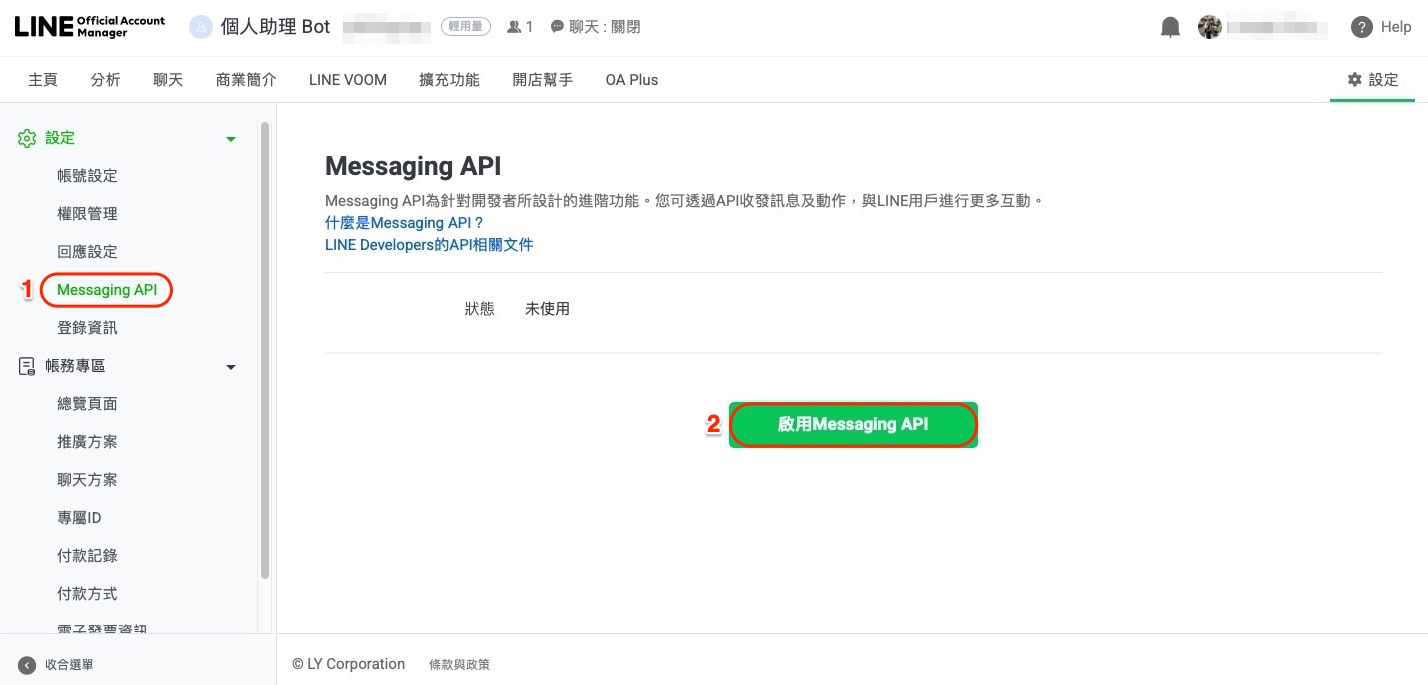Click the sidebar vertical scrollbar
1428x685 pixels.
tap(264, 350)
